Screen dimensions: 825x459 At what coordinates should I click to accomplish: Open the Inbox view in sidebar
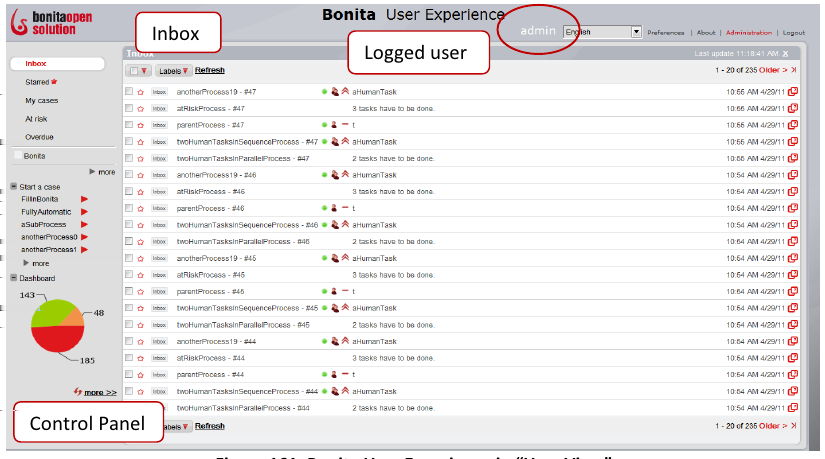(x=57, y=64)
